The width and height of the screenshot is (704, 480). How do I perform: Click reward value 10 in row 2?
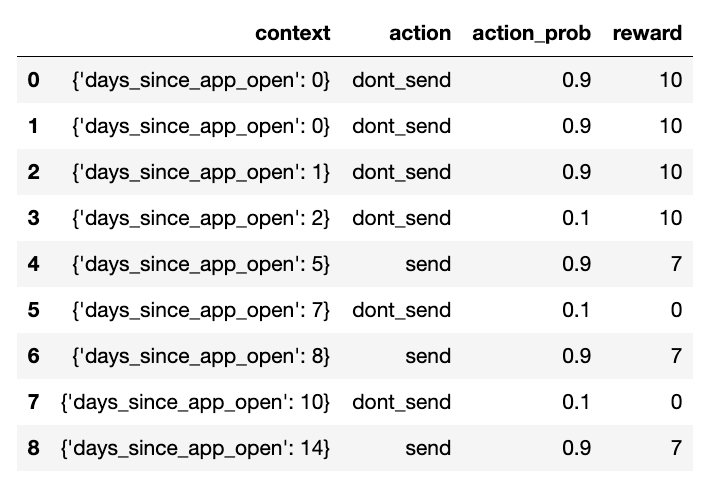coord(671,172)
